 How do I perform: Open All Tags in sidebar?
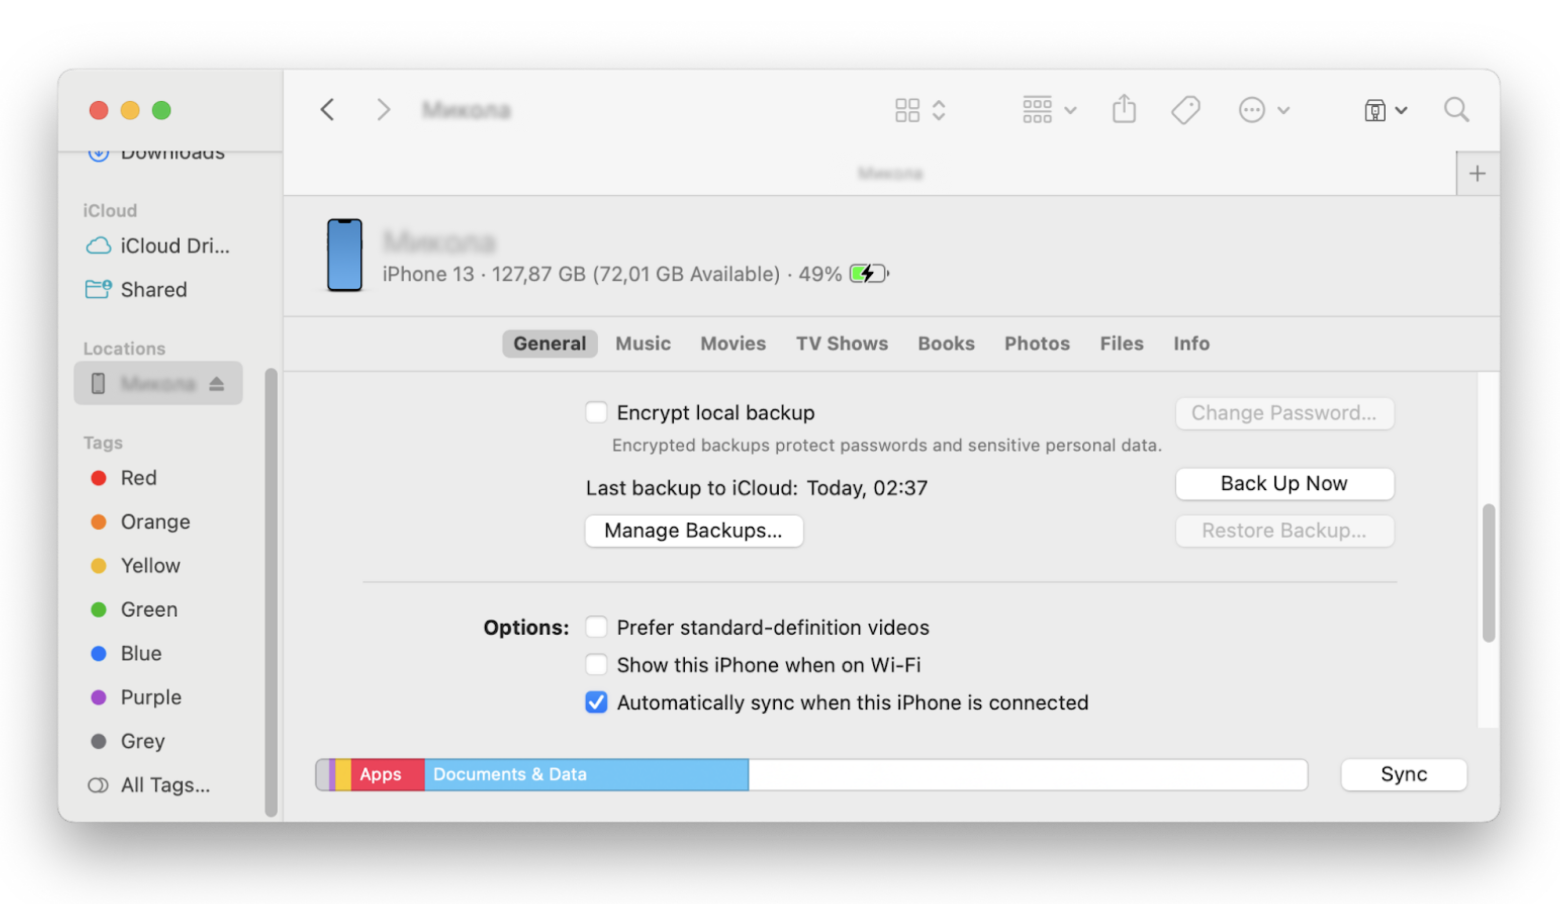(x=149, y=786)
